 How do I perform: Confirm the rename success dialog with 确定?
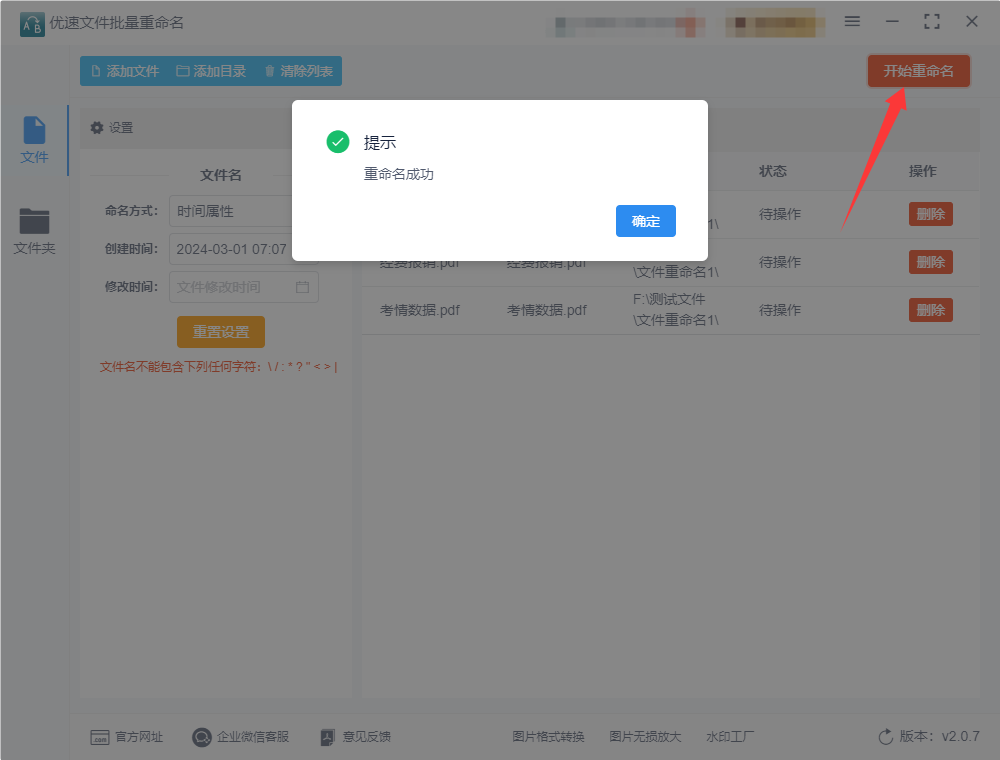click(x=645, y=221)
